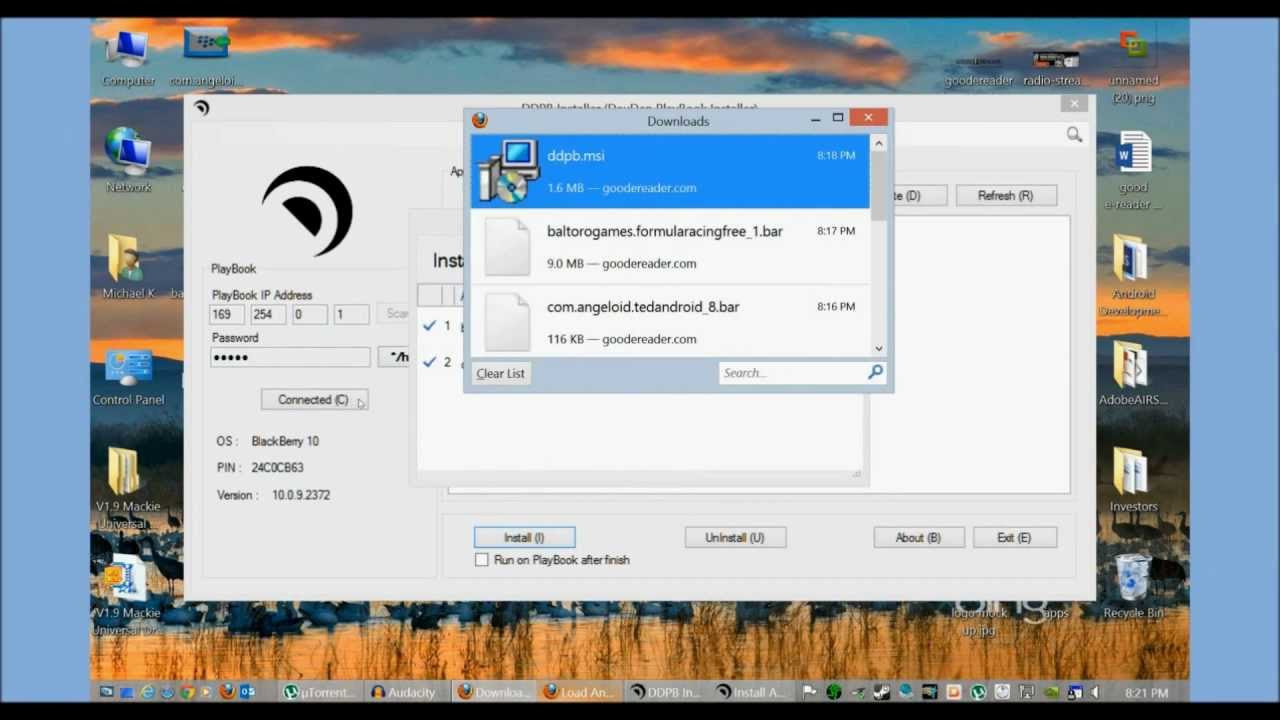Click the Steam icon in system tray
This screenshot has height=720, width=1280.
tap(882, 692)
